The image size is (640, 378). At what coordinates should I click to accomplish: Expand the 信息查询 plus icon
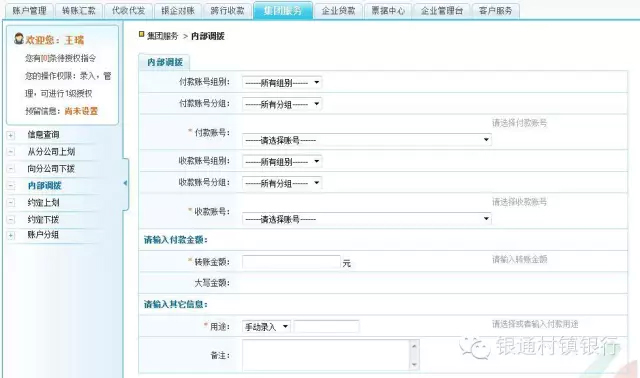tap(11, 135)
